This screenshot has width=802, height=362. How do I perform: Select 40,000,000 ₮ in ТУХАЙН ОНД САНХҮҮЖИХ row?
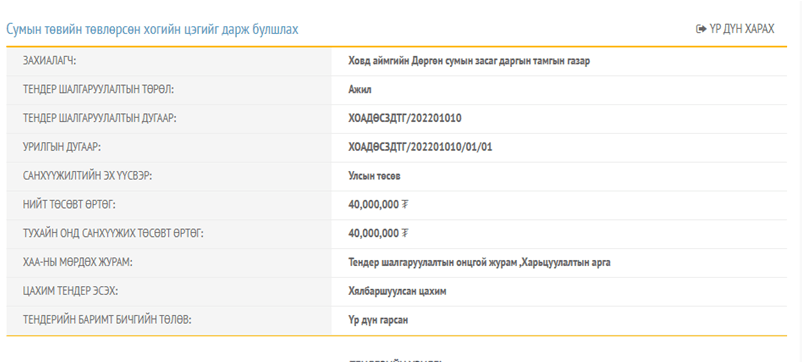tap(378, 234)
